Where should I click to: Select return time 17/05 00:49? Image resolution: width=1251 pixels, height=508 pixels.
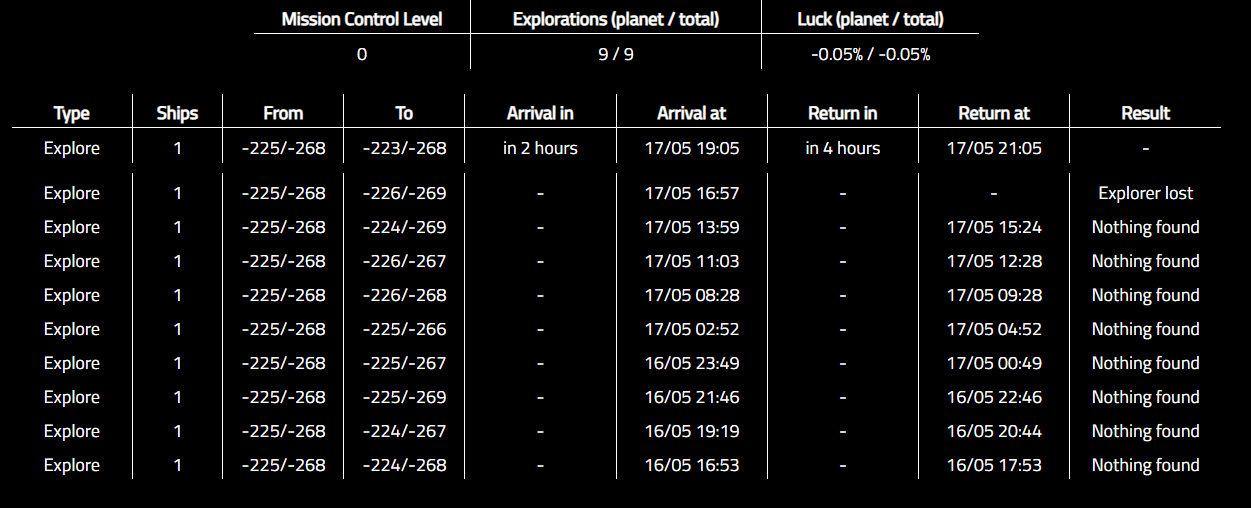[994, 363]
